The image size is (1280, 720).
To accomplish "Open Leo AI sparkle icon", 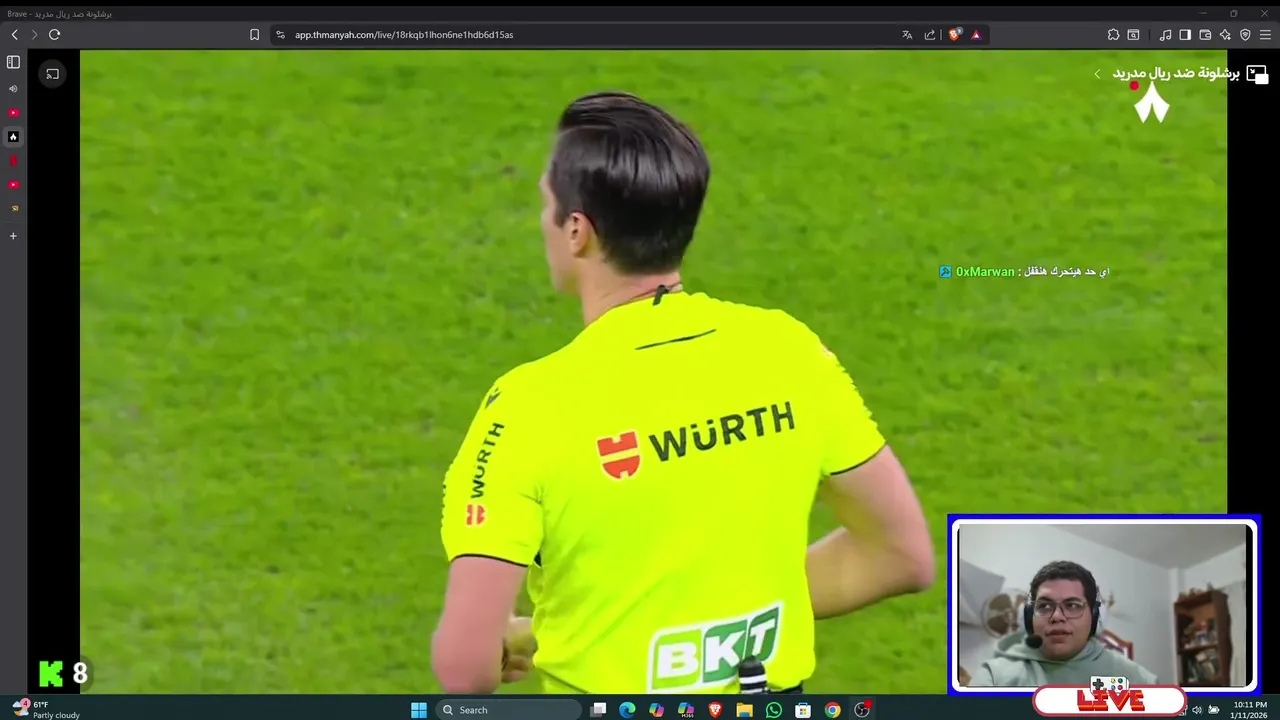I will (1225, 34).
